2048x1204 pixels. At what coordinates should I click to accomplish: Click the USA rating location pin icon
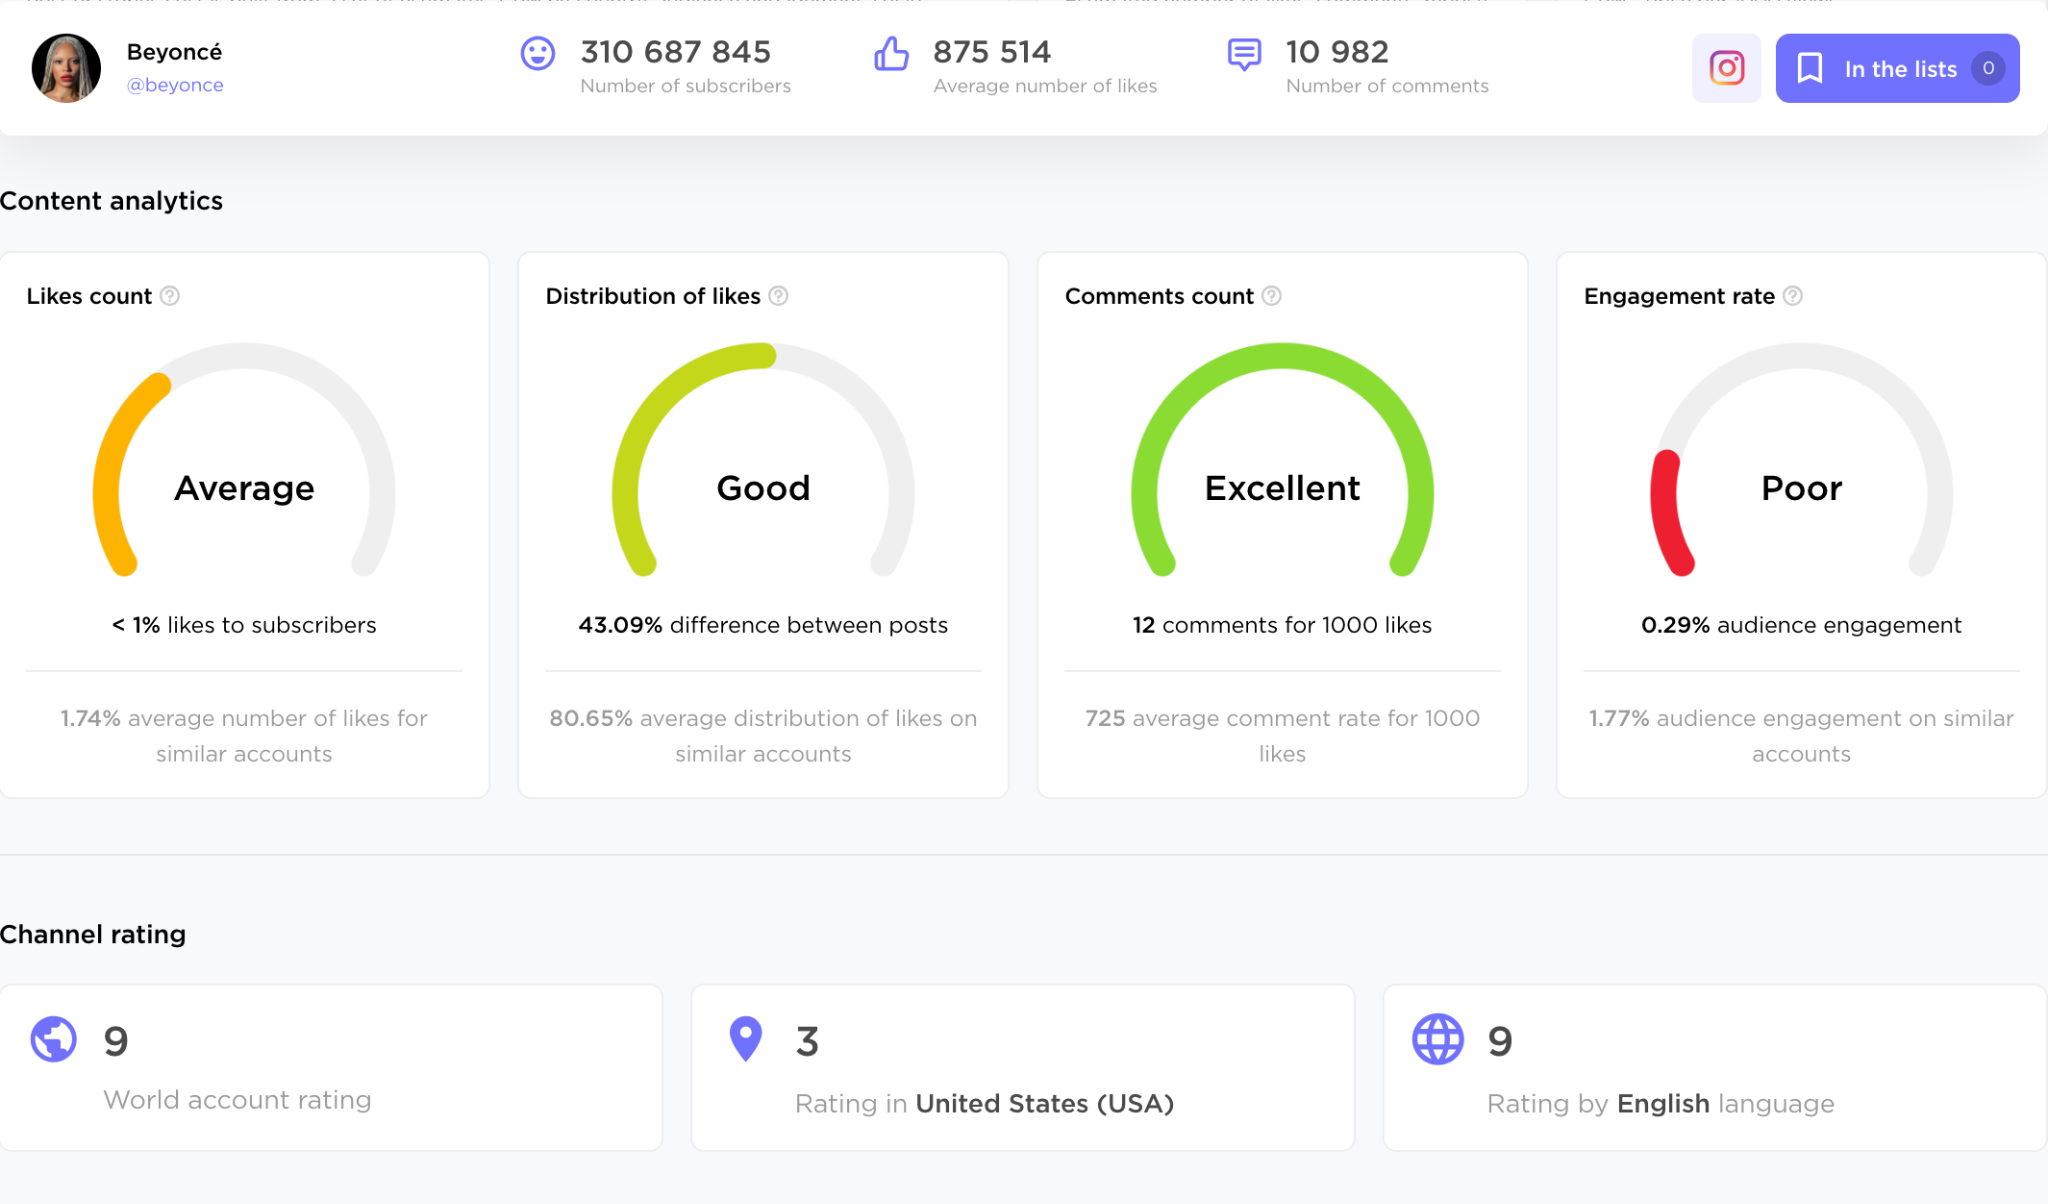(746, 1039)
